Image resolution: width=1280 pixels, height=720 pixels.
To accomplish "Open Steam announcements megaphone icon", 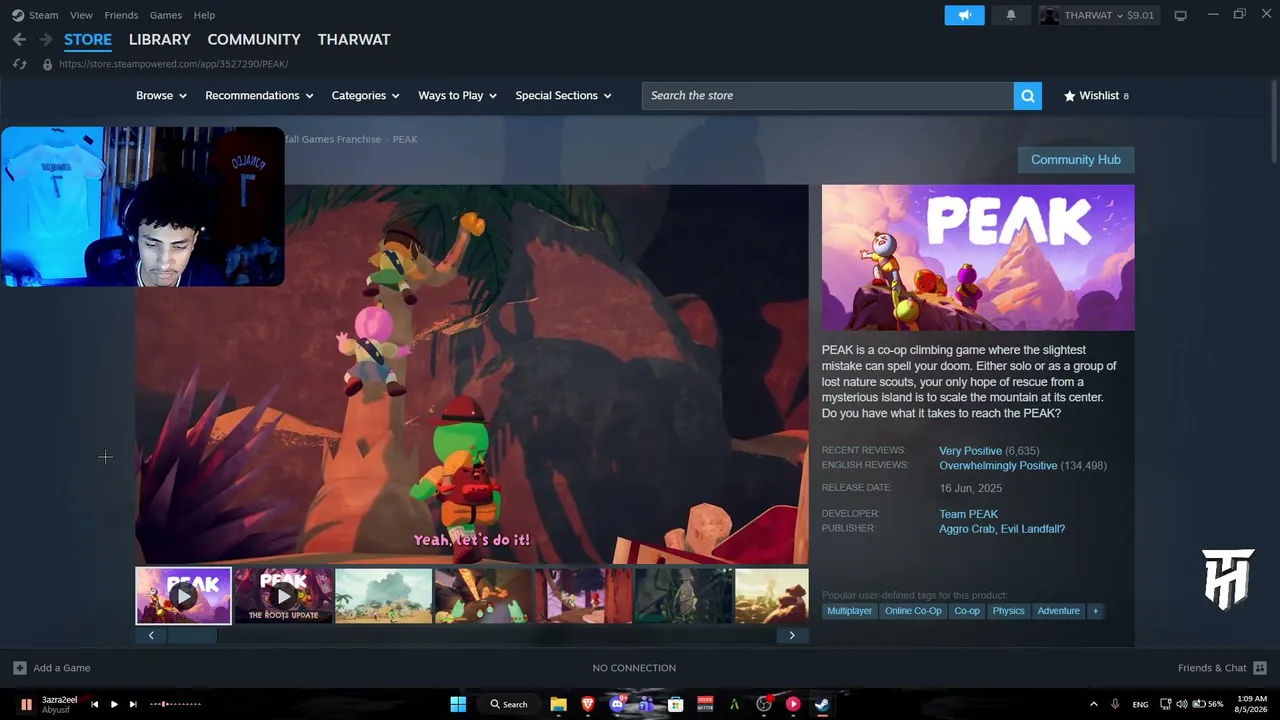I will [x=965, y=15].
